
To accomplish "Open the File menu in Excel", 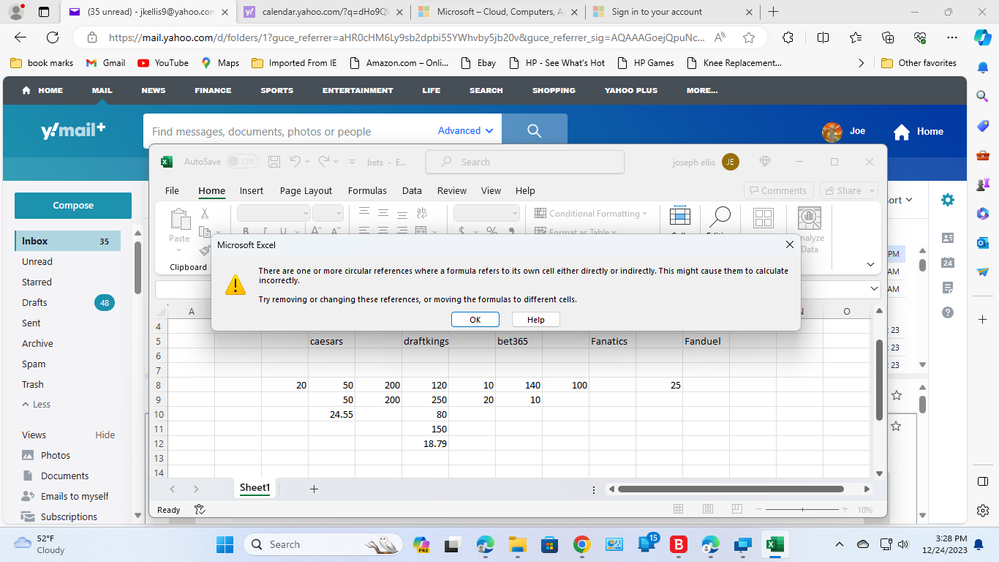I will (x=171, y=191).
